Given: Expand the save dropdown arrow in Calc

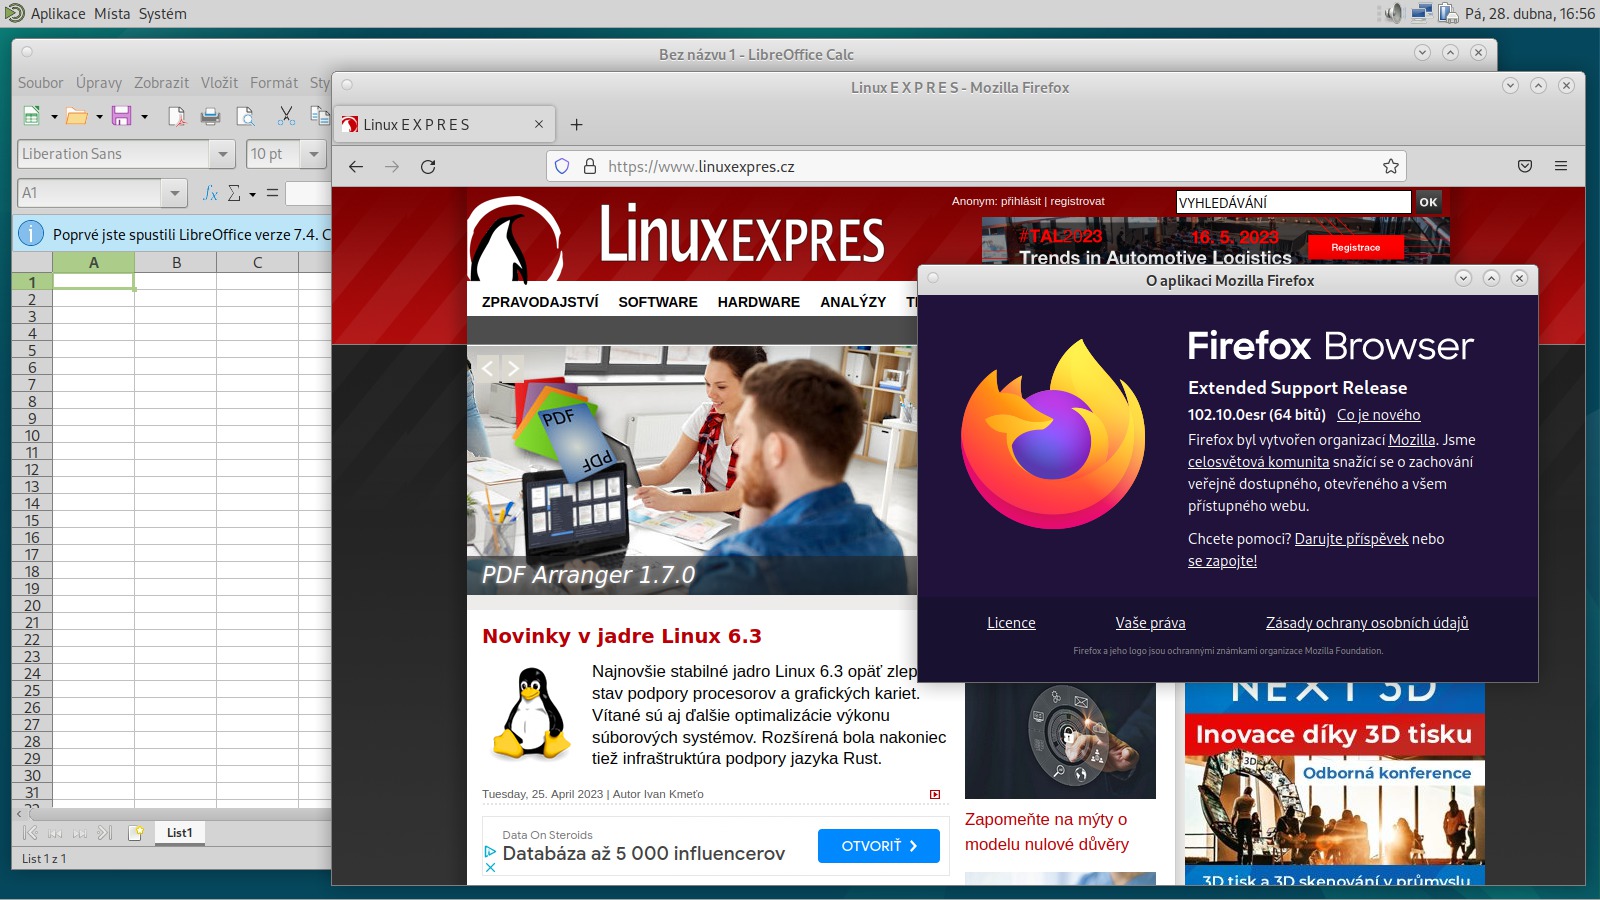Looking at the screenshot, I should 144,117.
